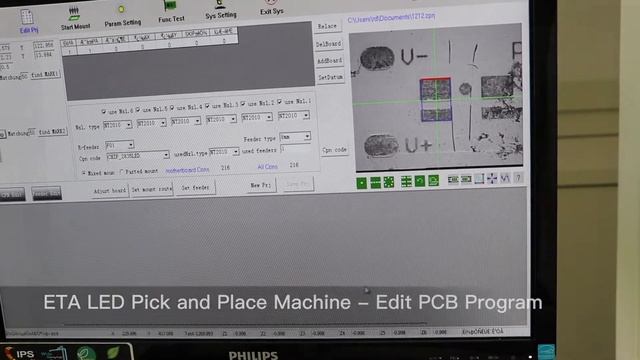Toggle the use Nzl.5 checkbox
Viewport: 640px width, 360px height.
[138, 109]
